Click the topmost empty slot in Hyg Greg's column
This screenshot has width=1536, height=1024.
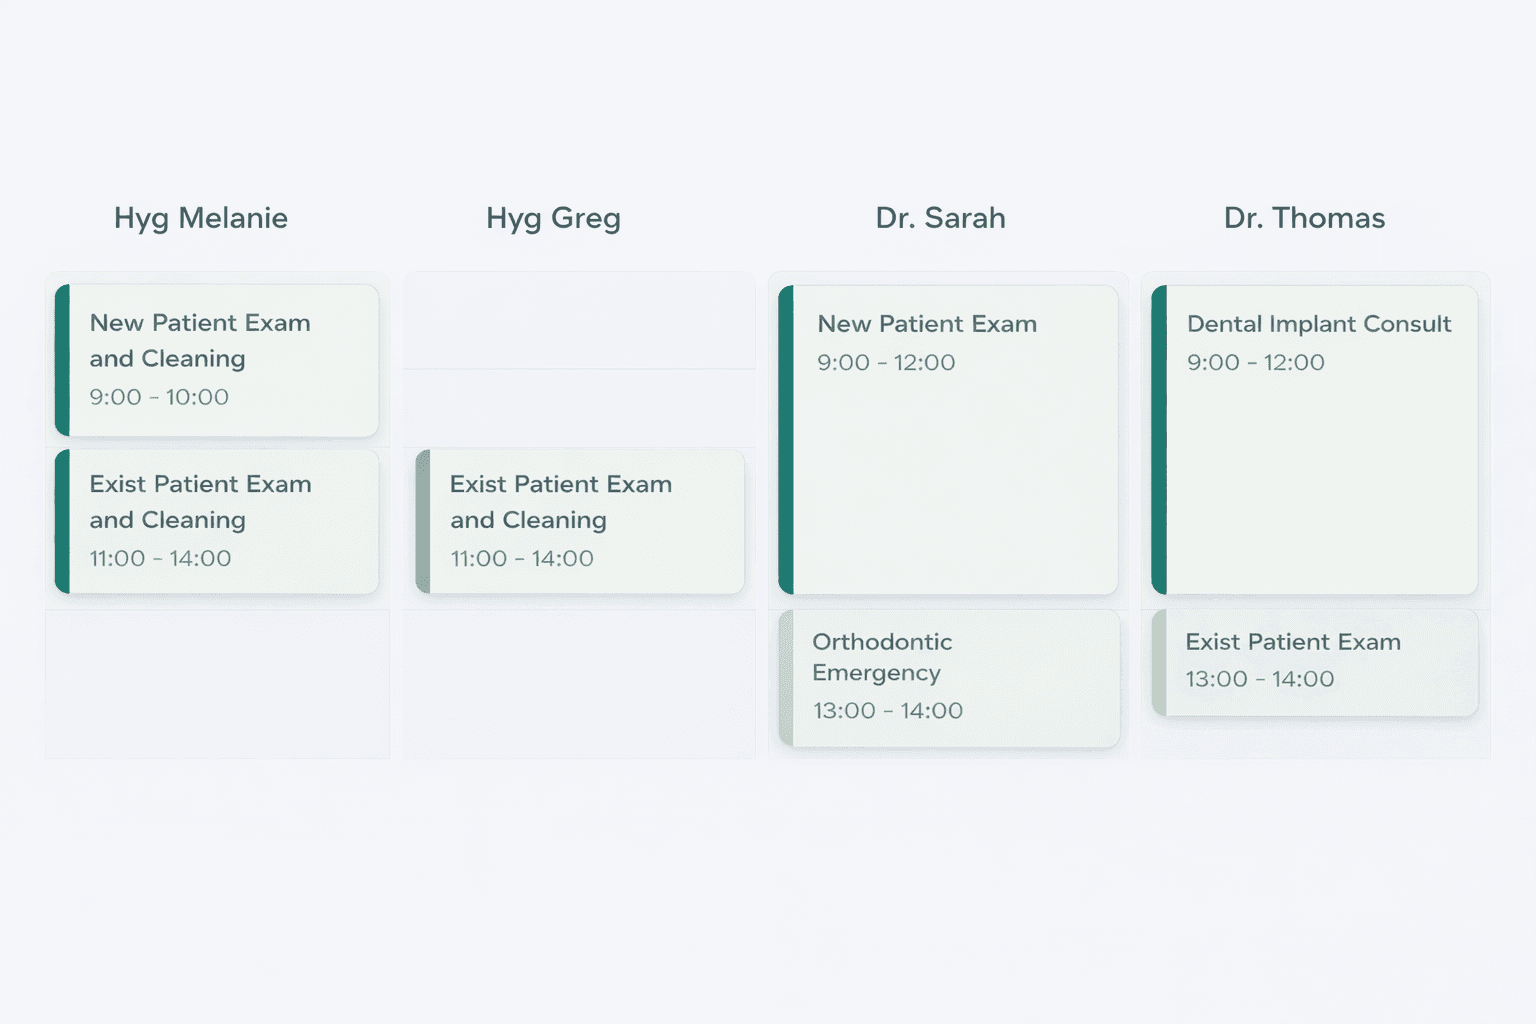tap(579, 320)
